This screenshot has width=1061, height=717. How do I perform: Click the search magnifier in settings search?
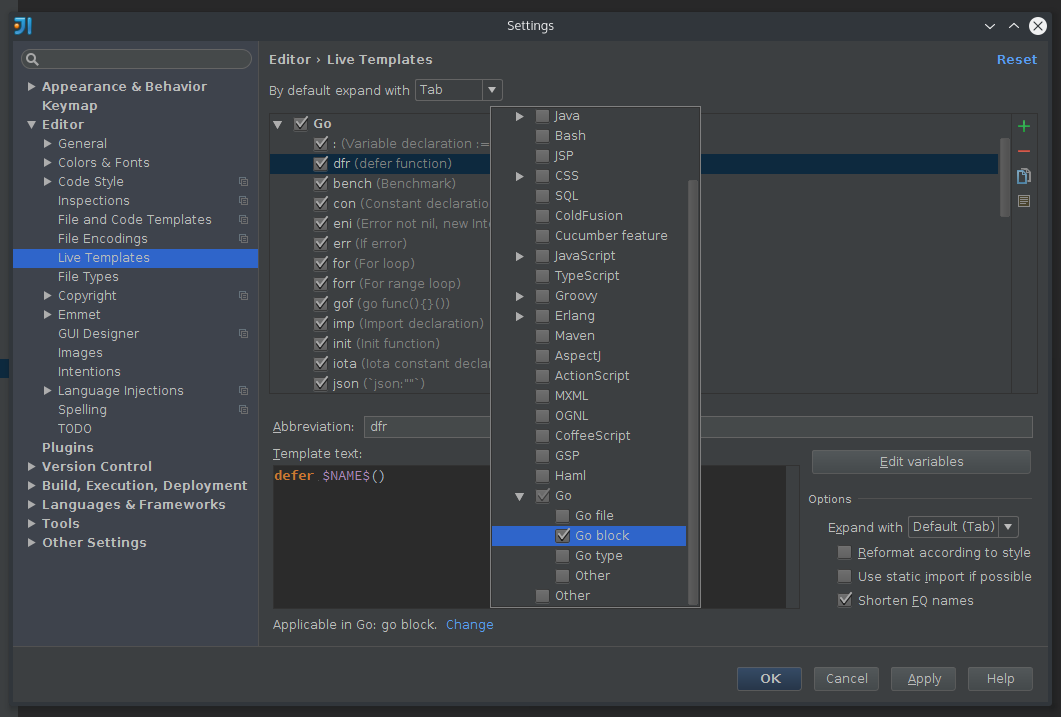click(x=33, y=58)
